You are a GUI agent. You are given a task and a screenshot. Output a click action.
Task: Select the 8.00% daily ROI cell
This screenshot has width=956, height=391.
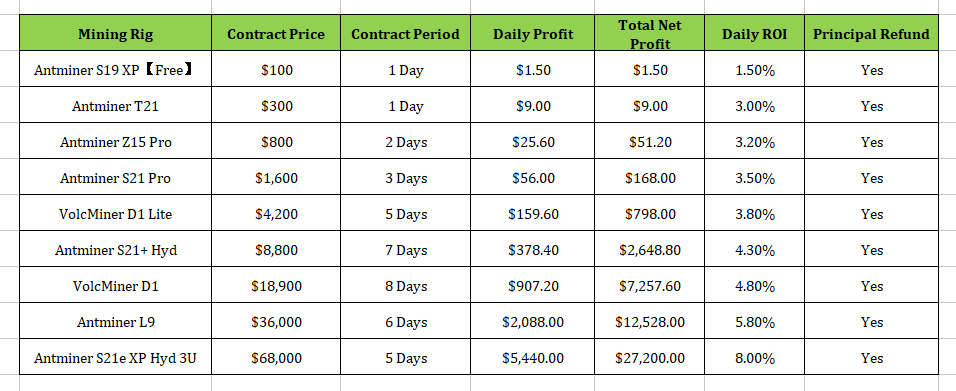[x=754, y=357]
